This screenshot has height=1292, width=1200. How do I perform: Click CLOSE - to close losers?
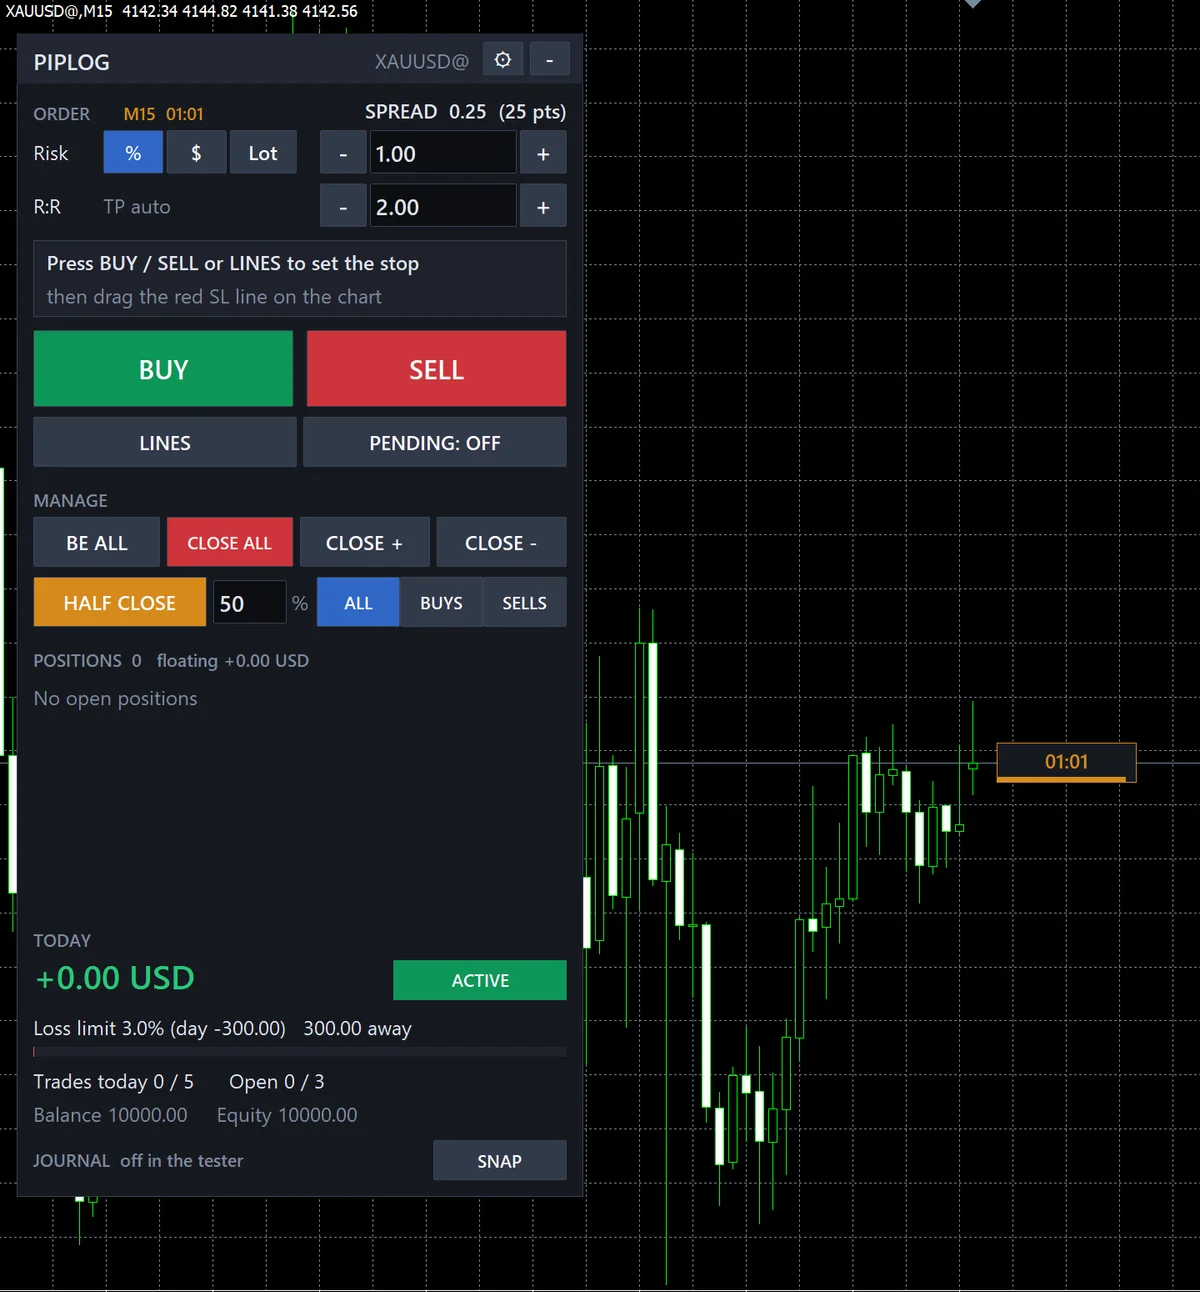[501, 542]
